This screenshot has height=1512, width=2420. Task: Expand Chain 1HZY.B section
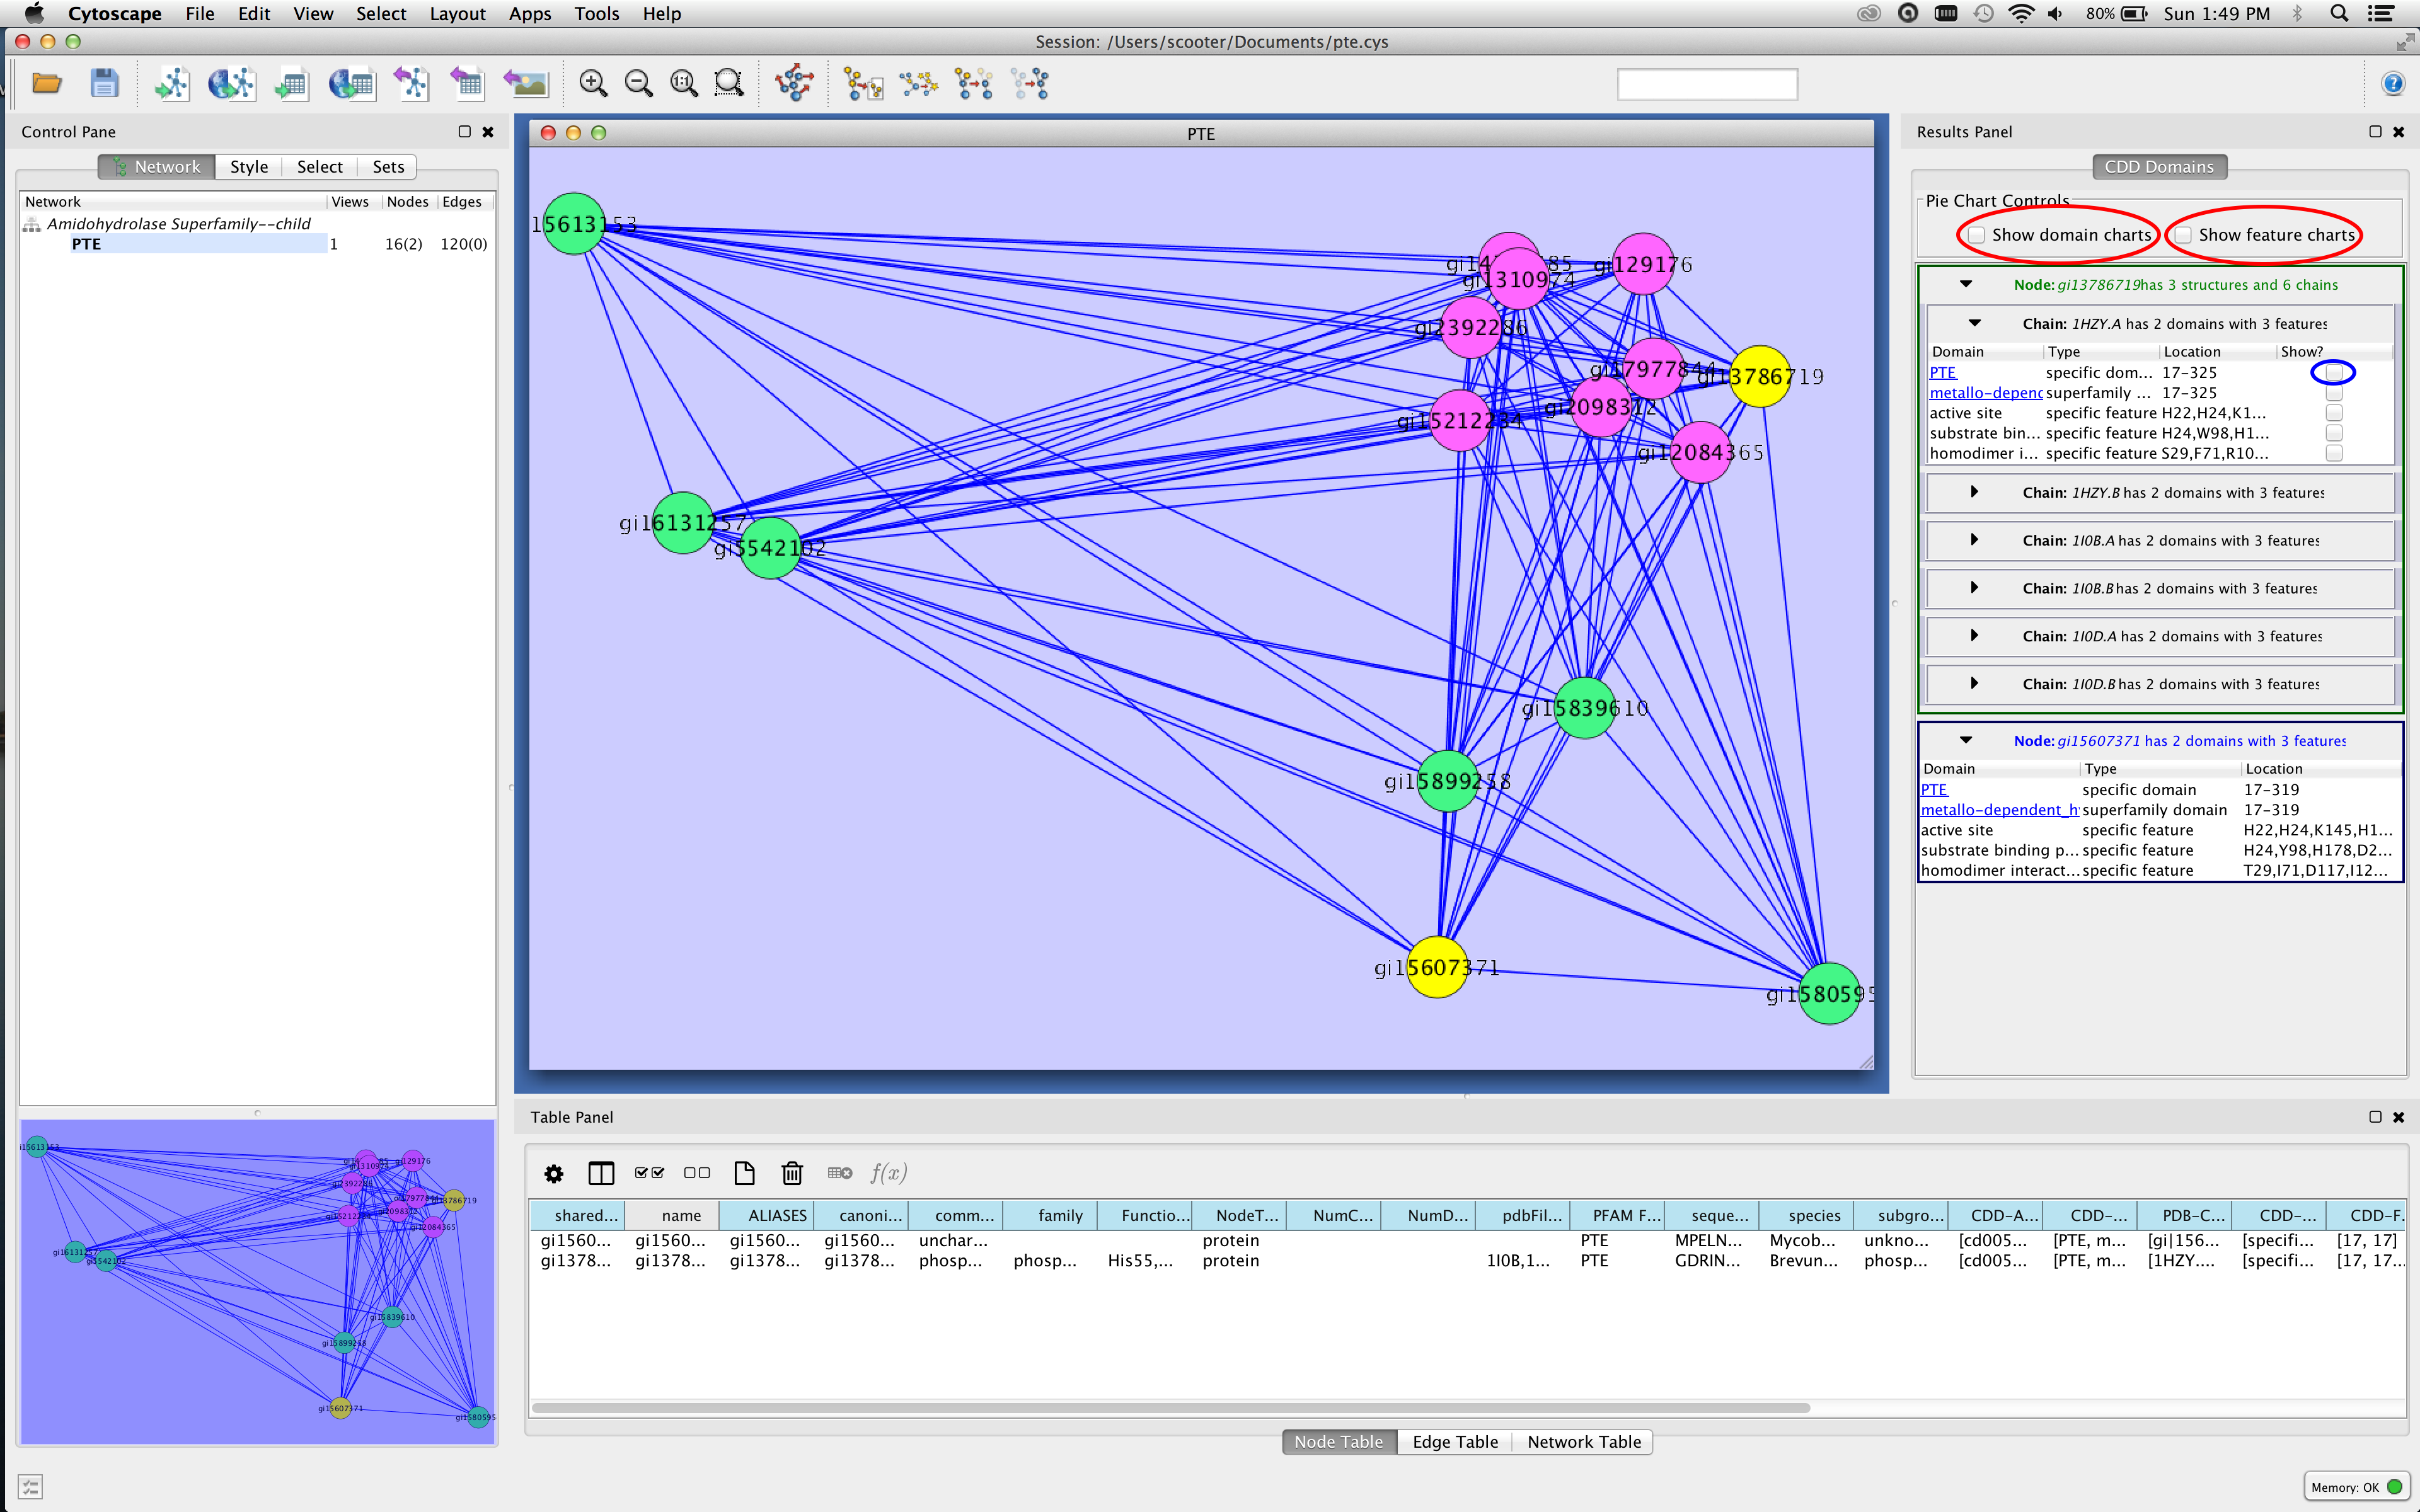click(x=1974, y=492)
